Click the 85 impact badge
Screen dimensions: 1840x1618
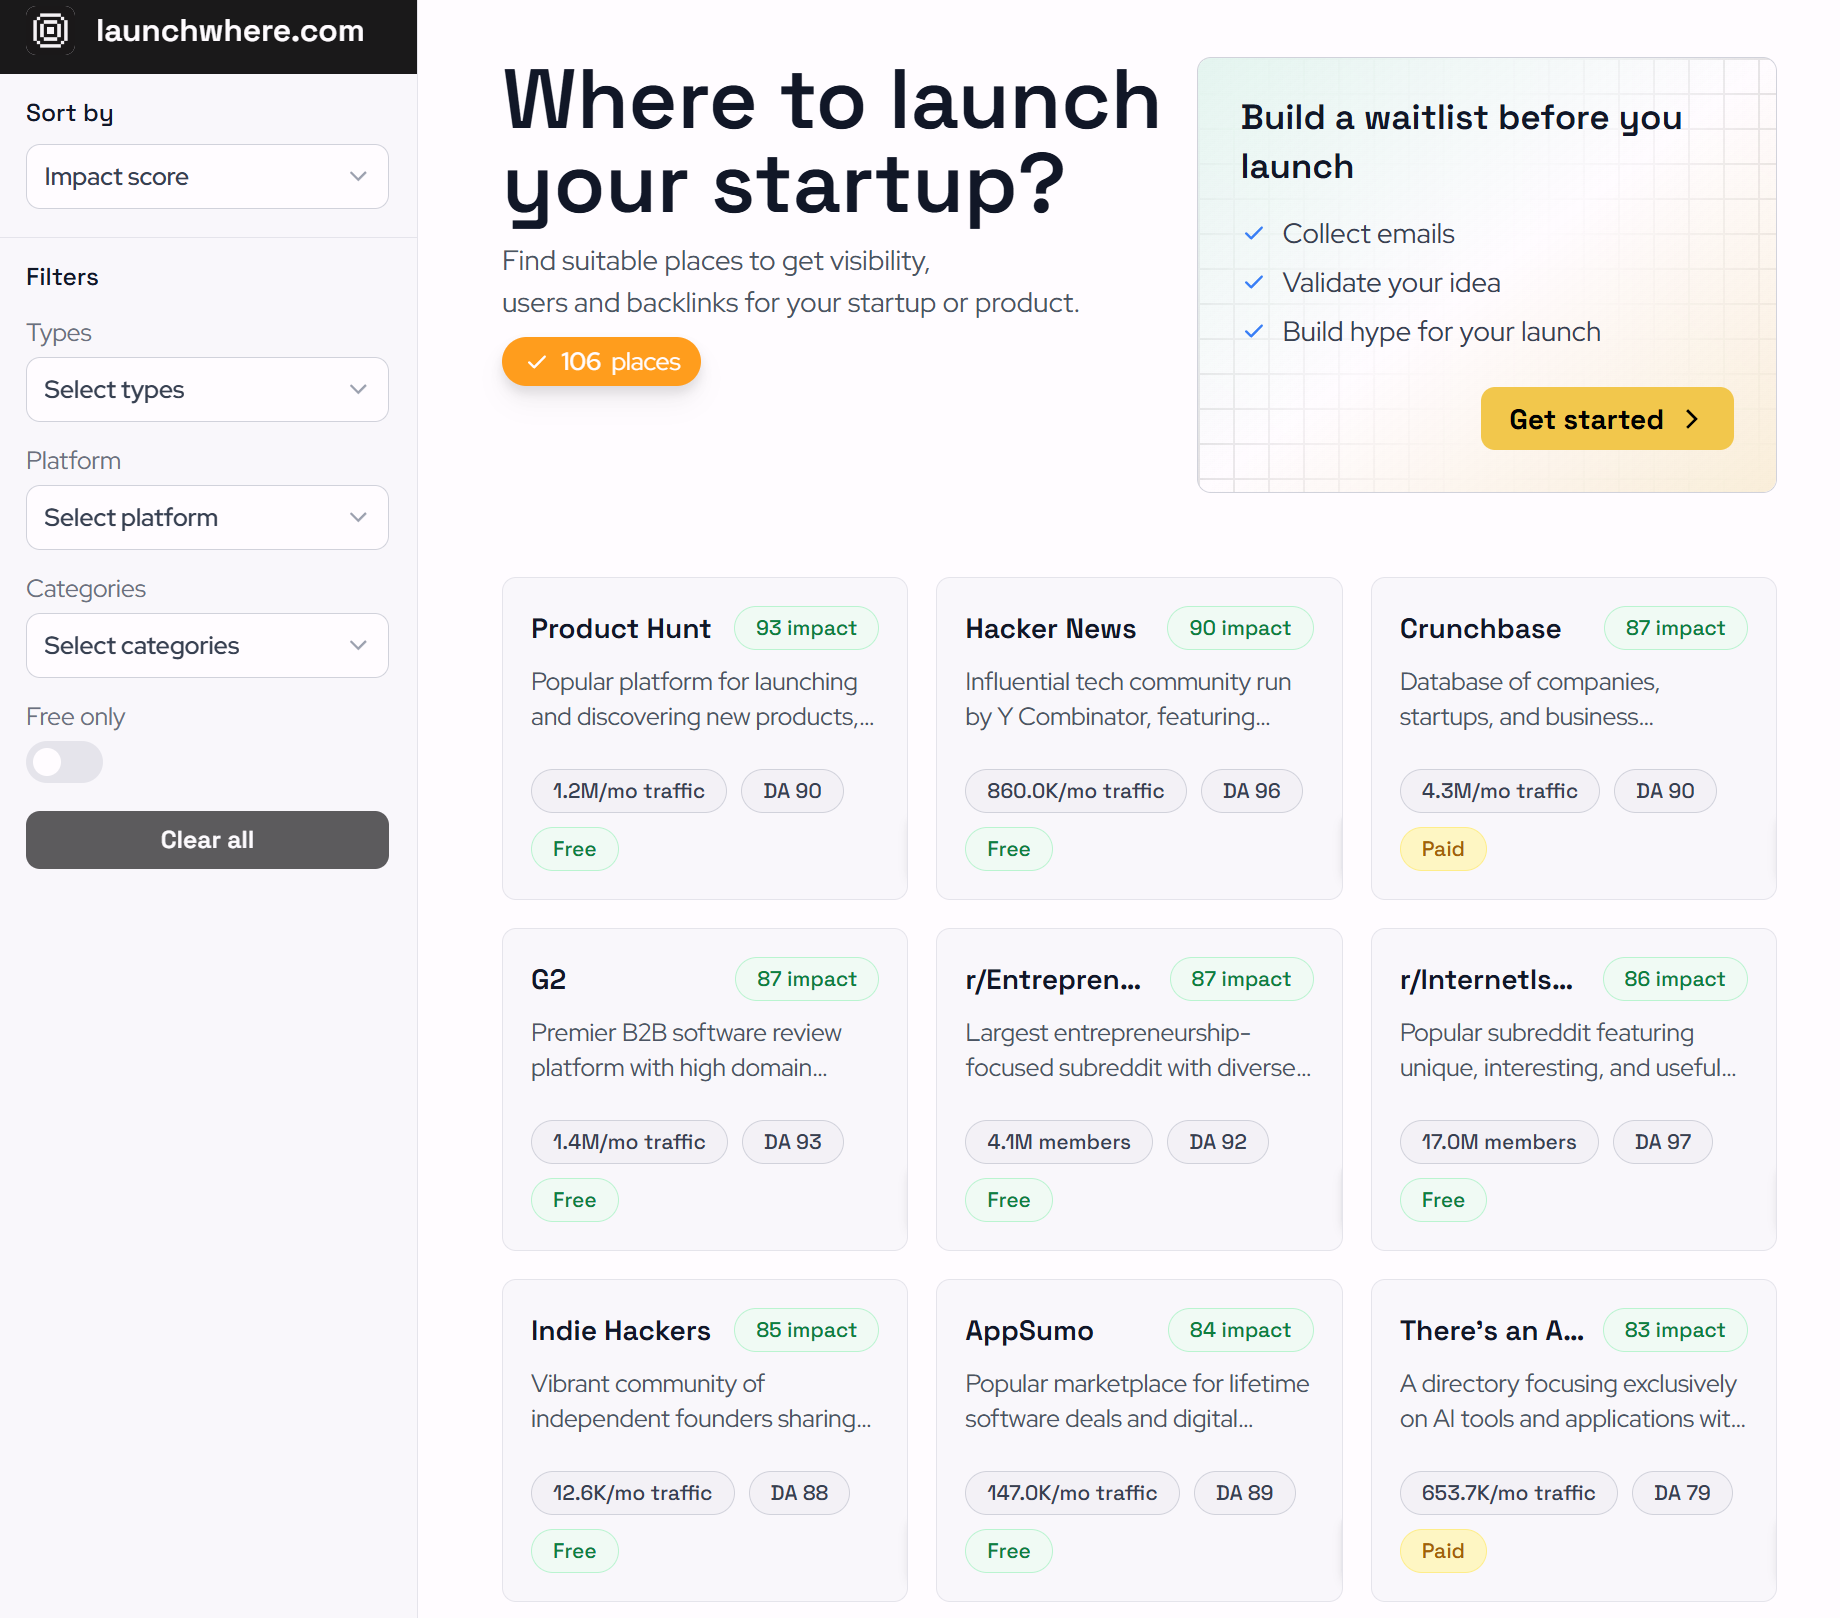point(806,1330)
